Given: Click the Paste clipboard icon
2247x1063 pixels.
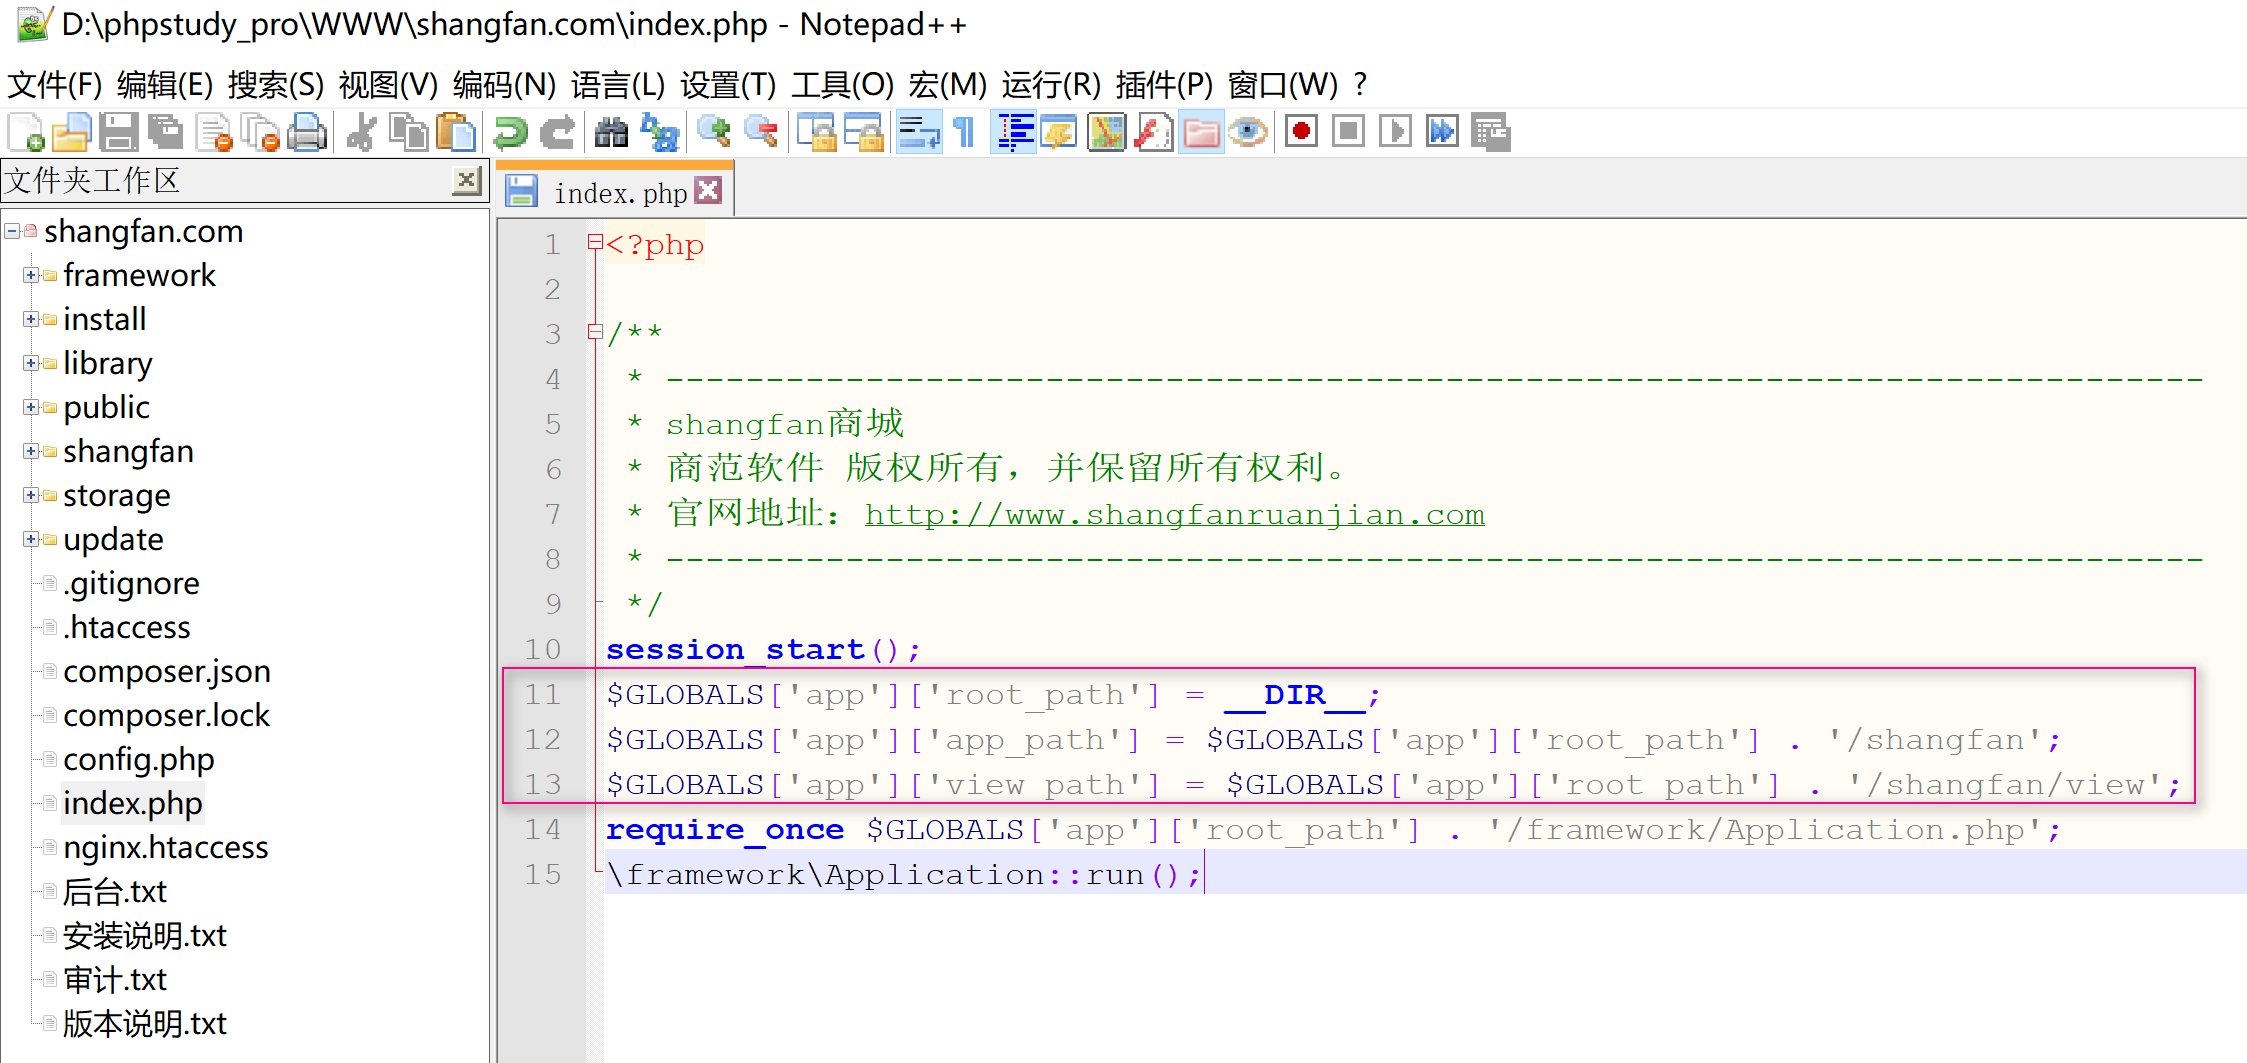Looking at the screenshot, I should point(456,132).
